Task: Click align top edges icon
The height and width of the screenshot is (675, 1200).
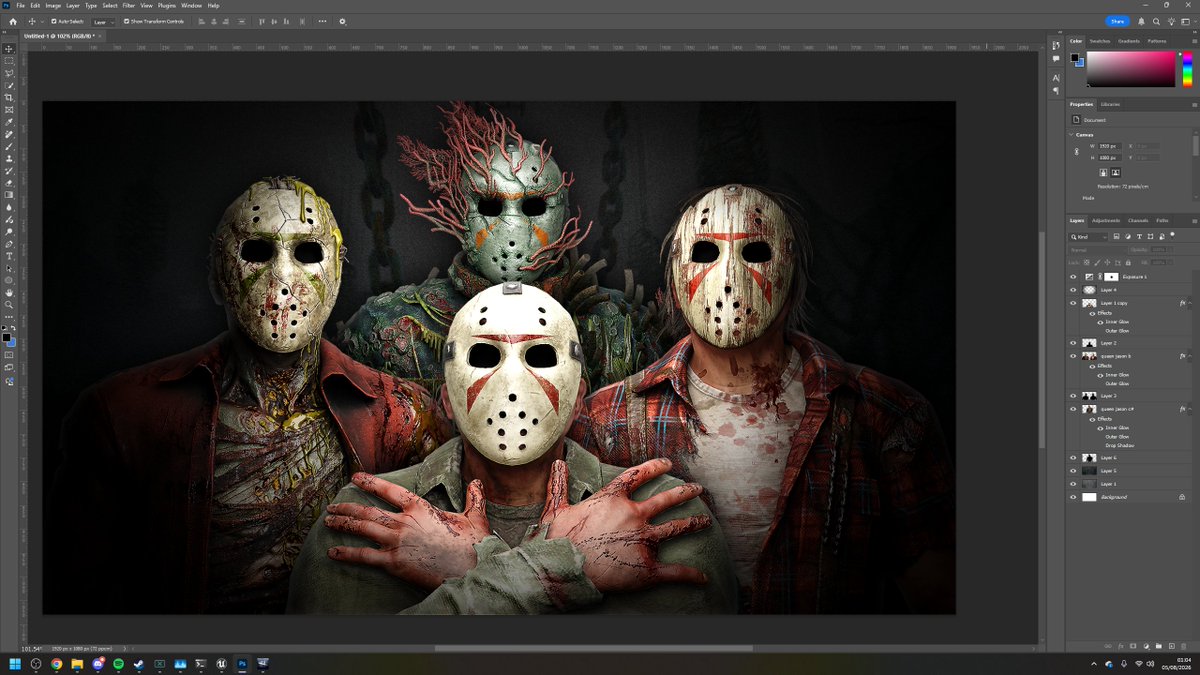Action: 262,21
